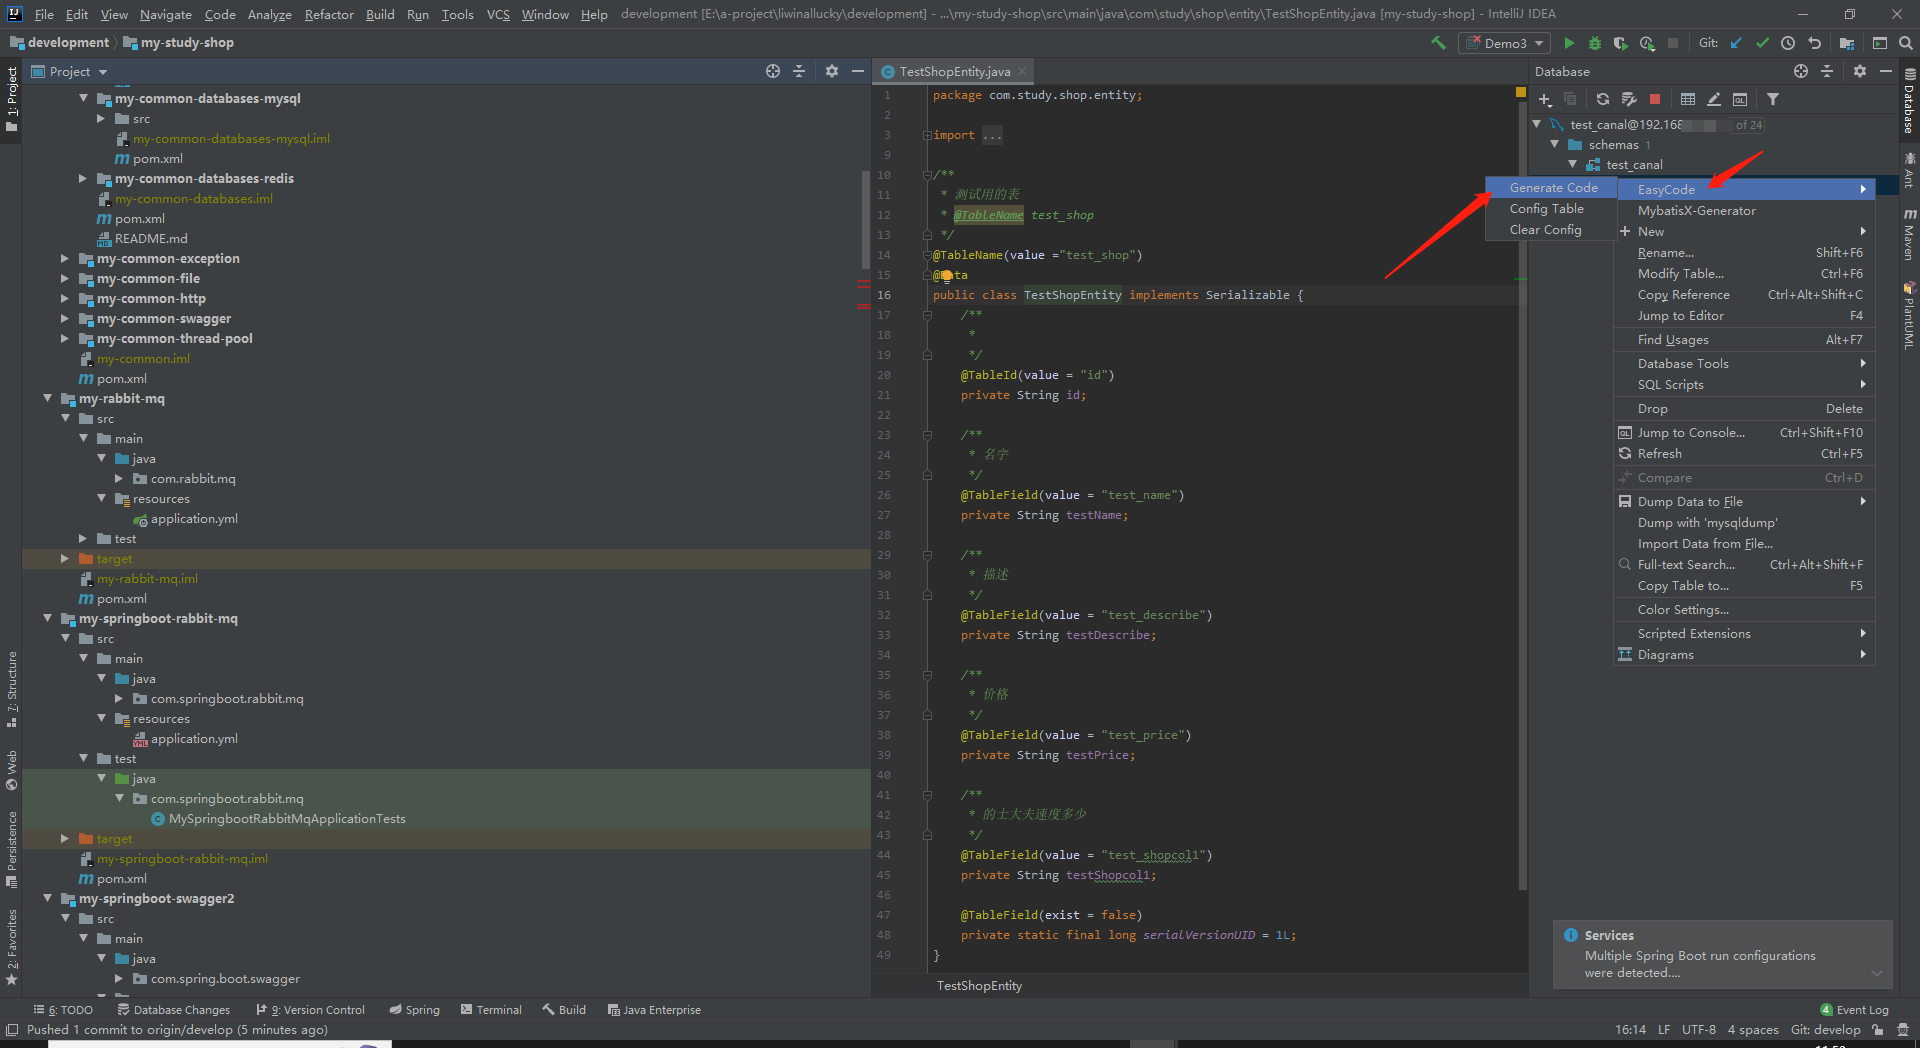Open the Demo3 run configuration dropdown
Screen dimensions: 1920x1048
(x=1505, y=43)
